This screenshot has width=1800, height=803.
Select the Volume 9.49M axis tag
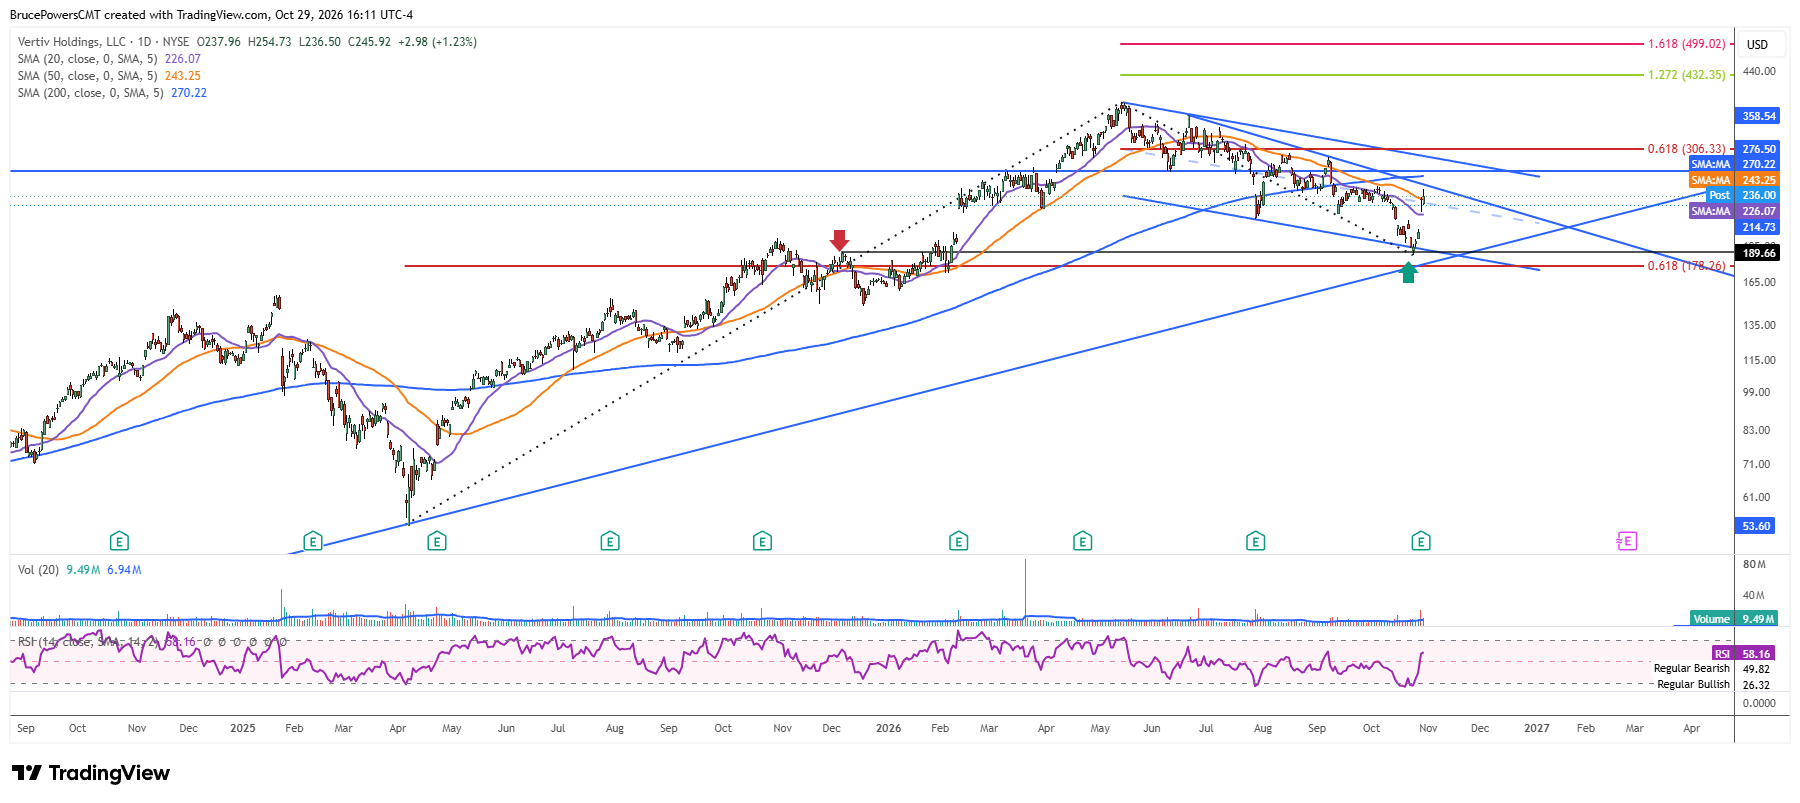[1734, 619]
